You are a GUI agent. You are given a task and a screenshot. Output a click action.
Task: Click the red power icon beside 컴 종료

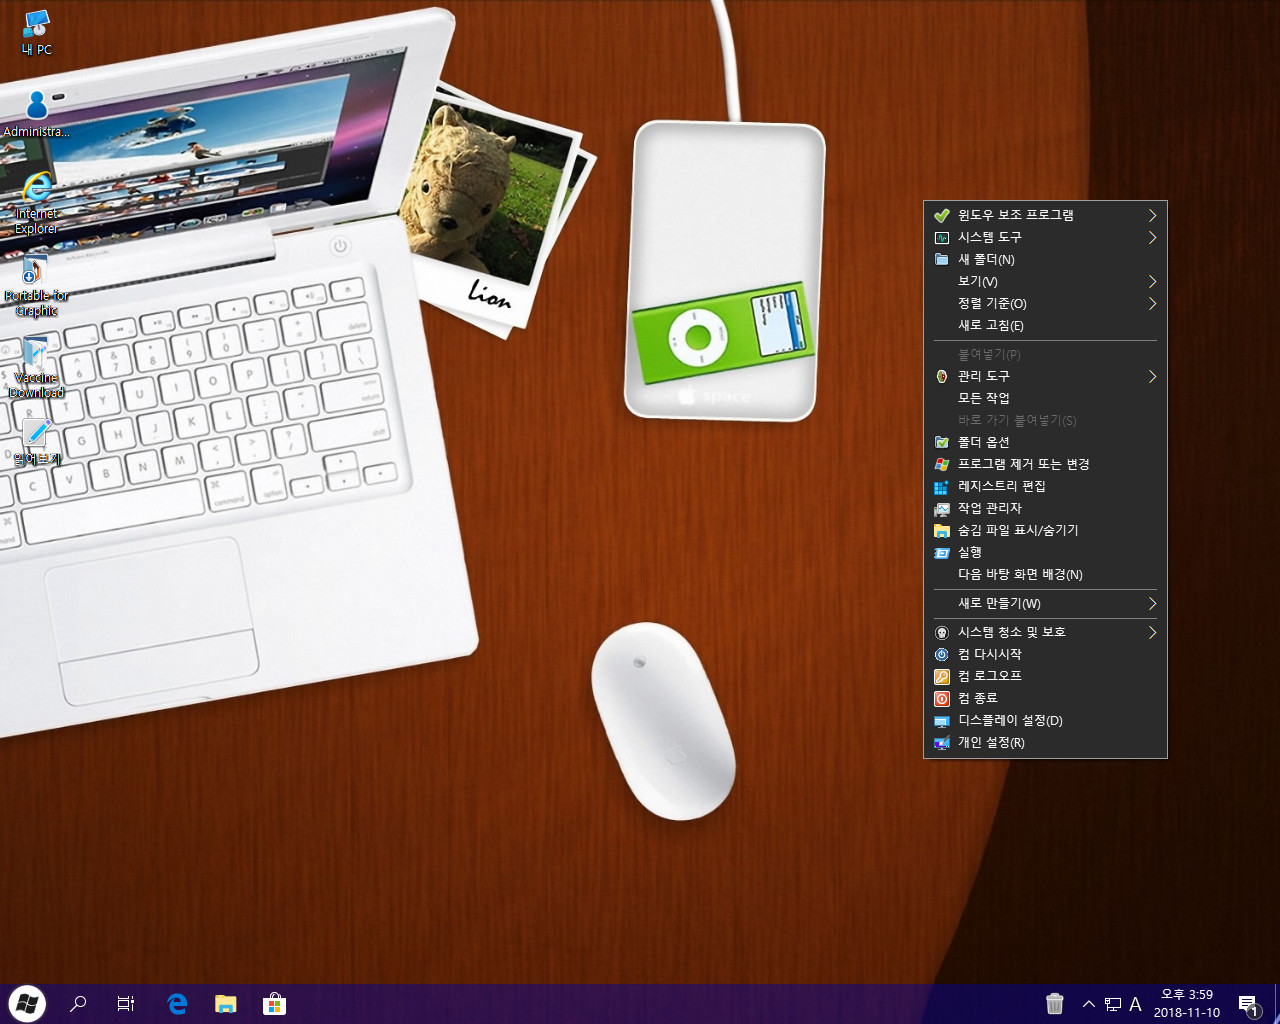941,698
